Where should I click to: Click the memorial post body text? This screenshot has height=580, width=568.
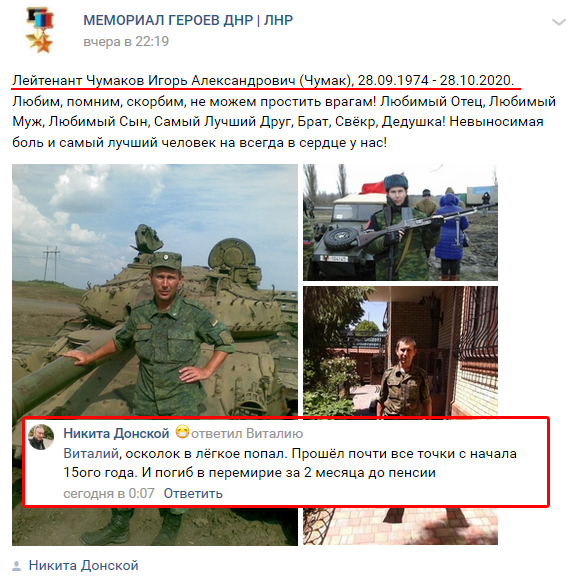(284, 122)
